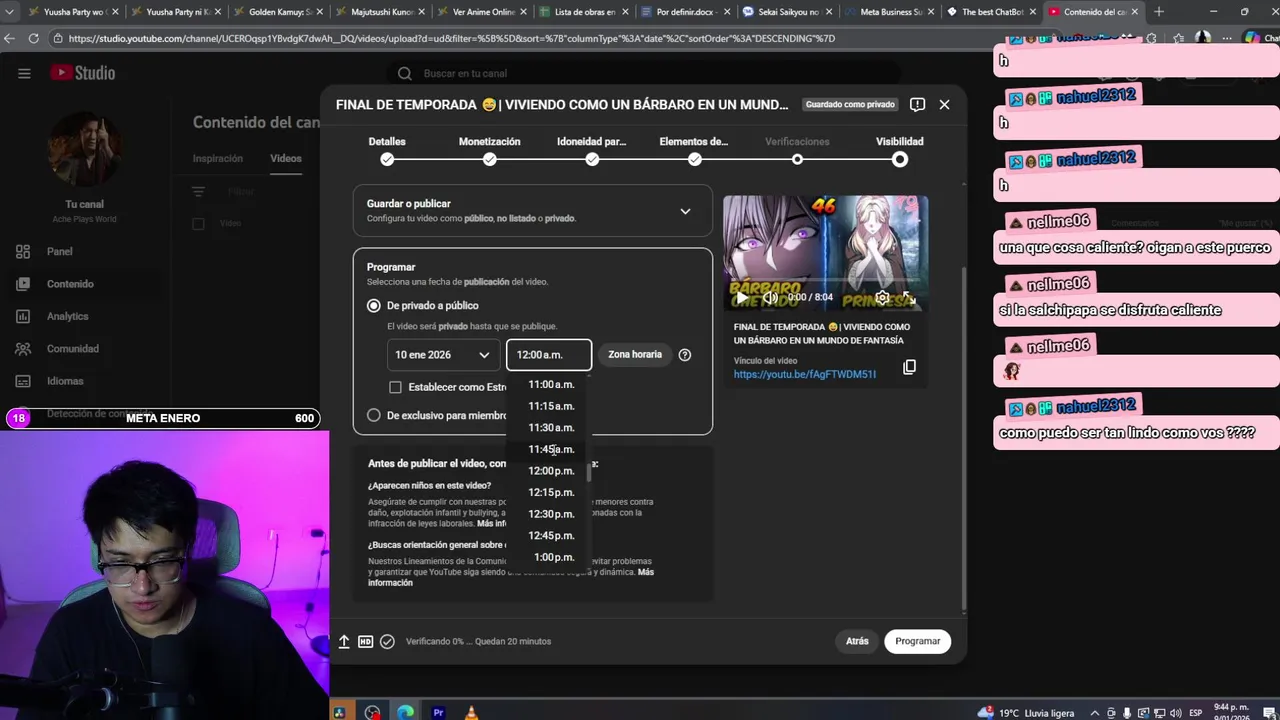
Task: Click the time zone help question mark
Action: 685,354
